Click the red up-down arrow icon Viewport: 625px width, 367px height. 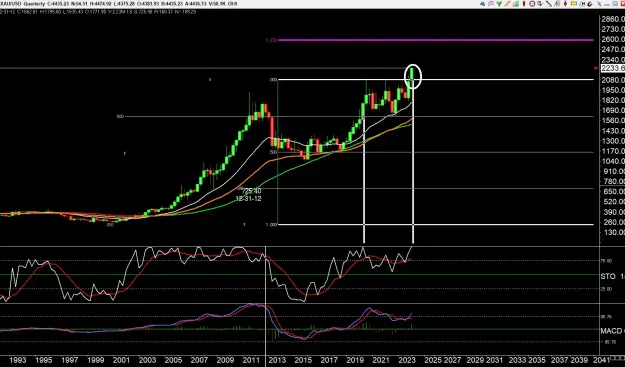(565, 4)
